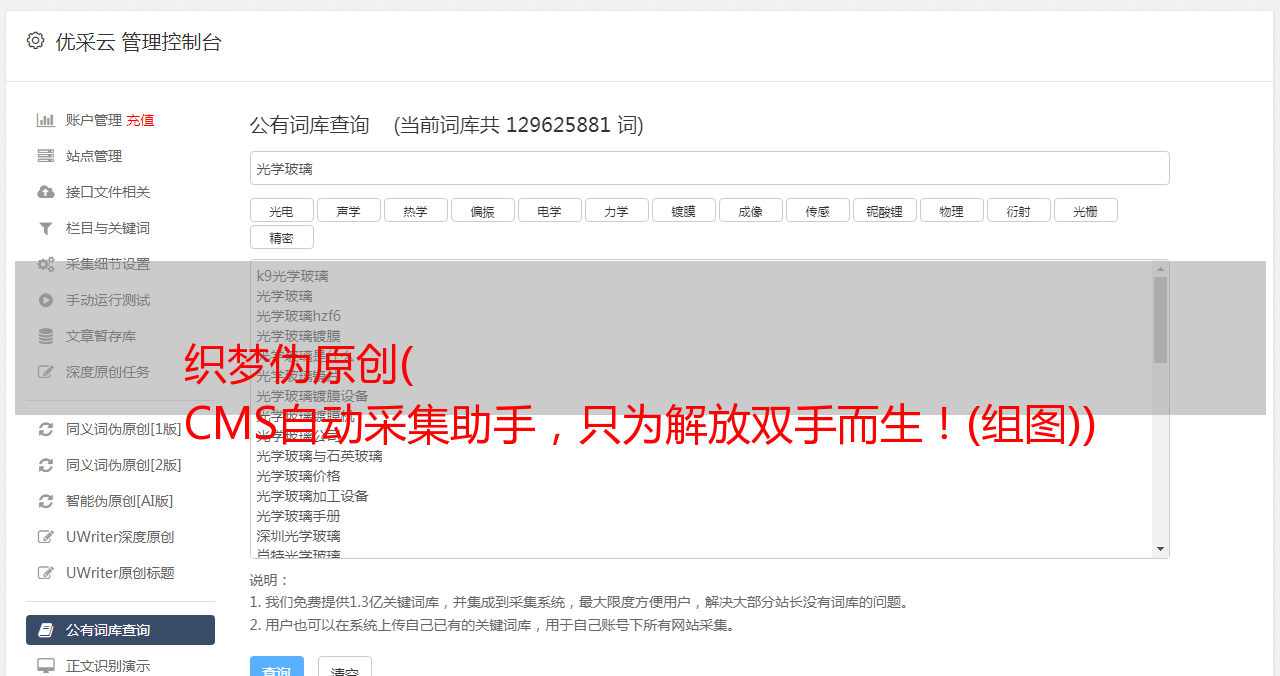Select the 成像 tag button
Image resolution: width=1280 pixels, height=676 pixels.
(750, 210)
